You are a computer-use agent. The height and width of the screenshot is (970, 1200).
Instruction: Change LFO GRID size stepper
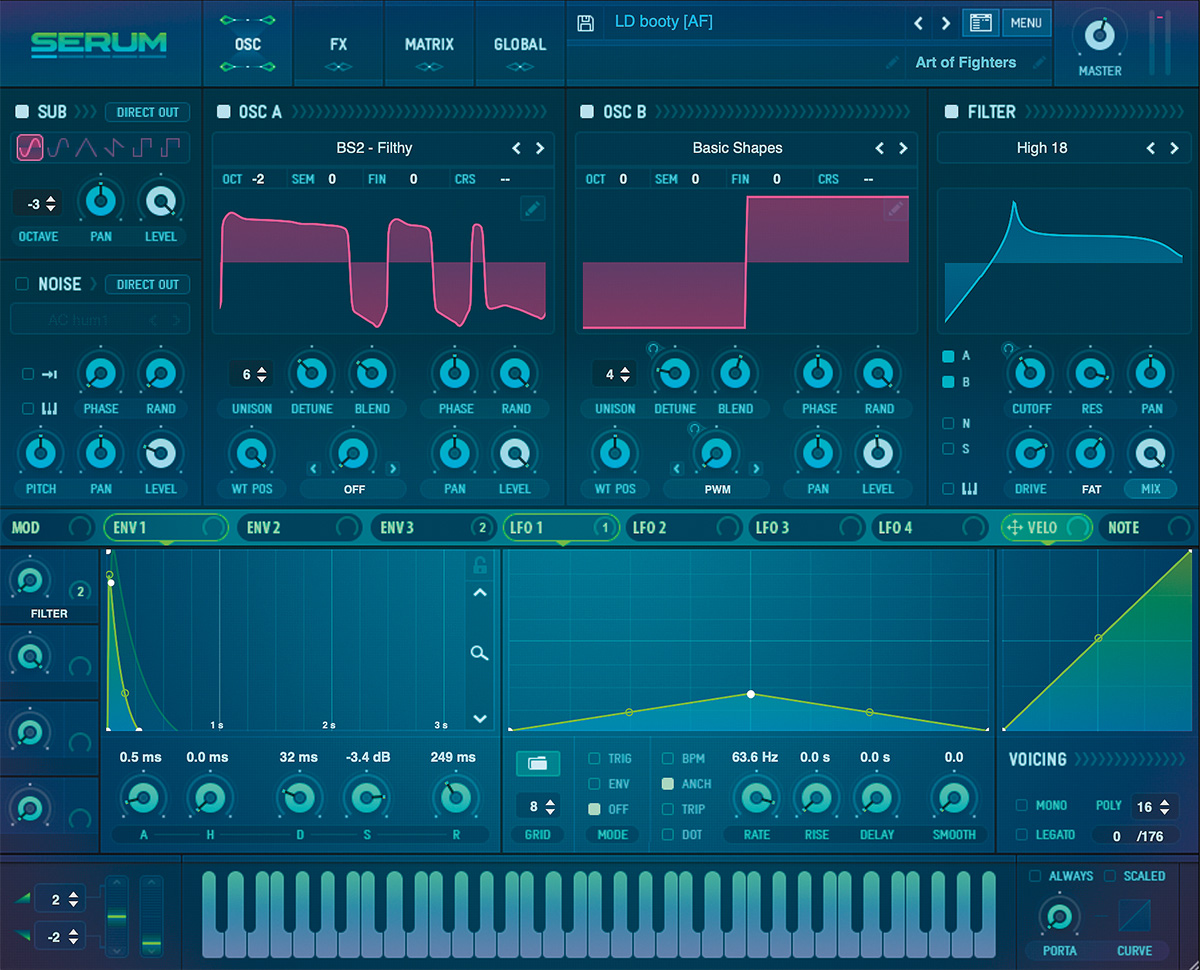(538, 806)
